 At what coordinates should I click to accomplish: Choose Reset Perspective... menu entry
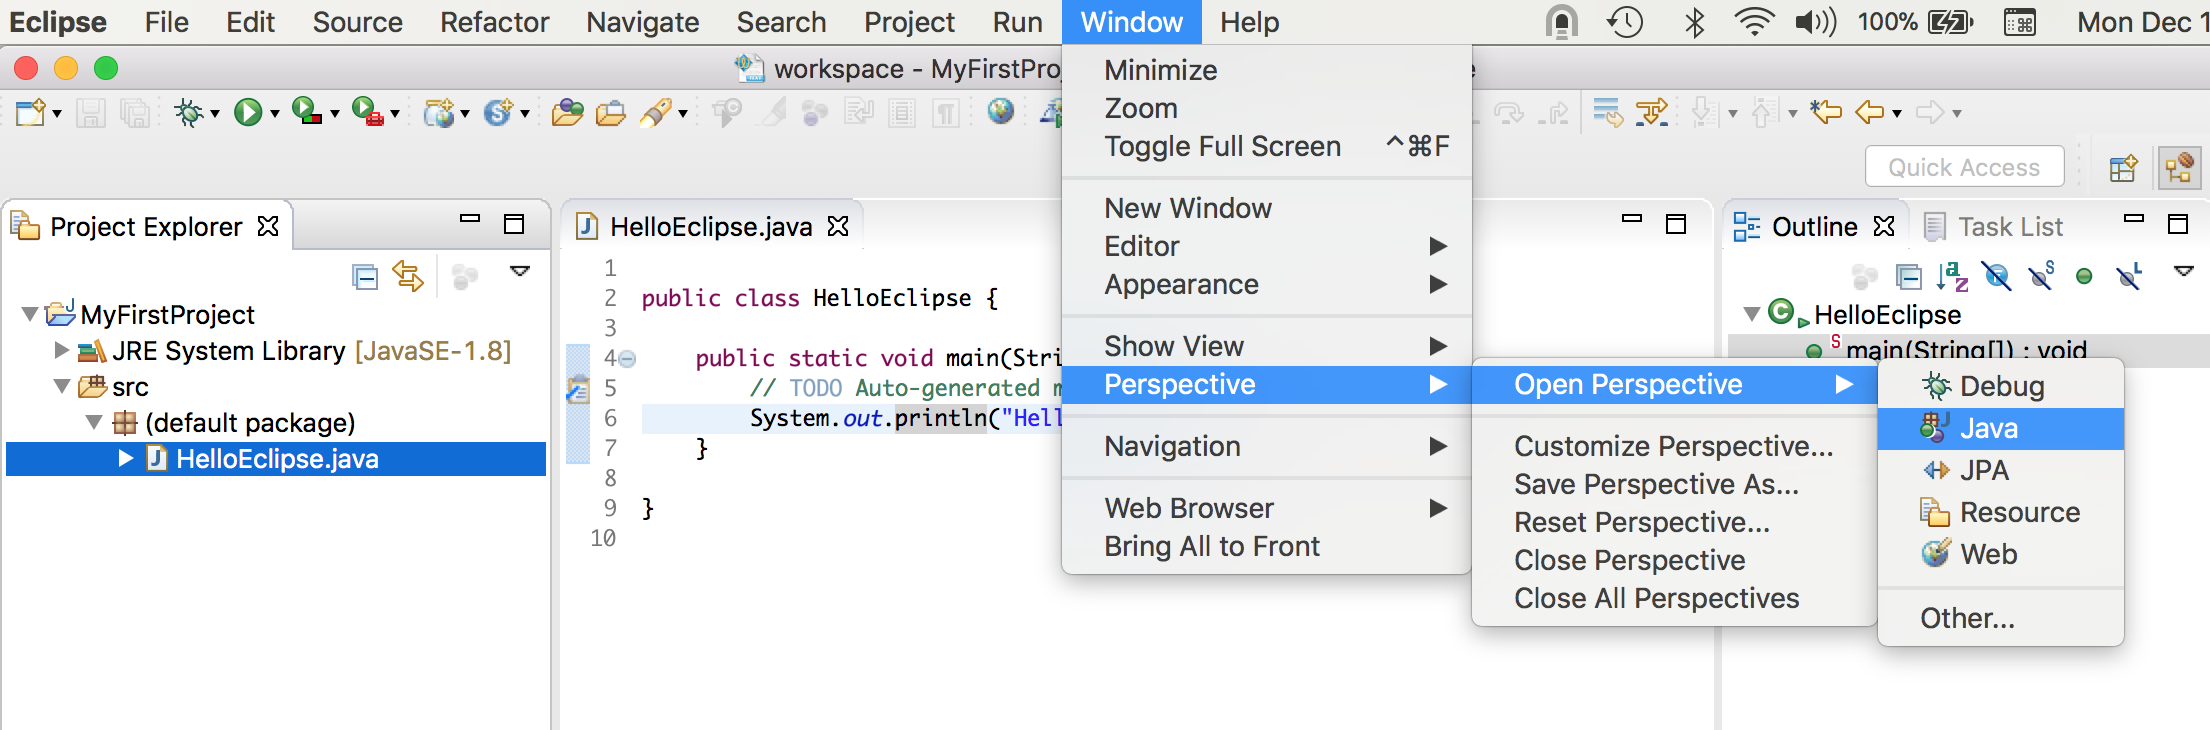[1641, 522]
